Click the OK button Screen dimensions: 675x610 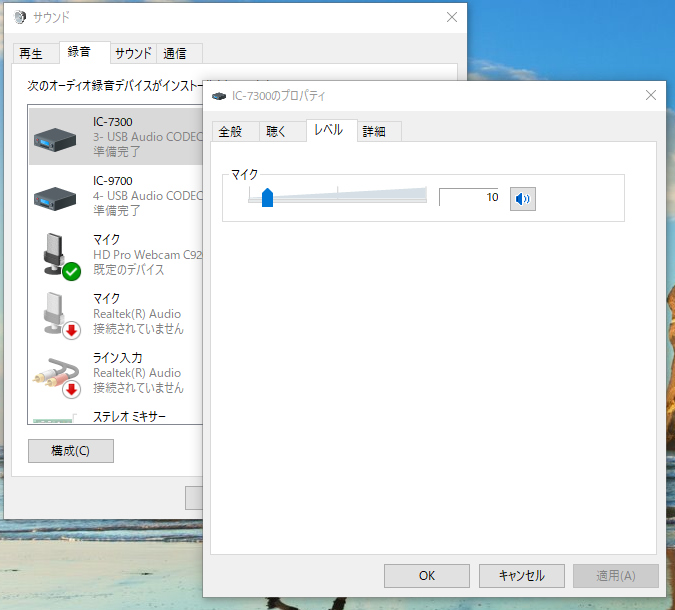click(427, 576)
